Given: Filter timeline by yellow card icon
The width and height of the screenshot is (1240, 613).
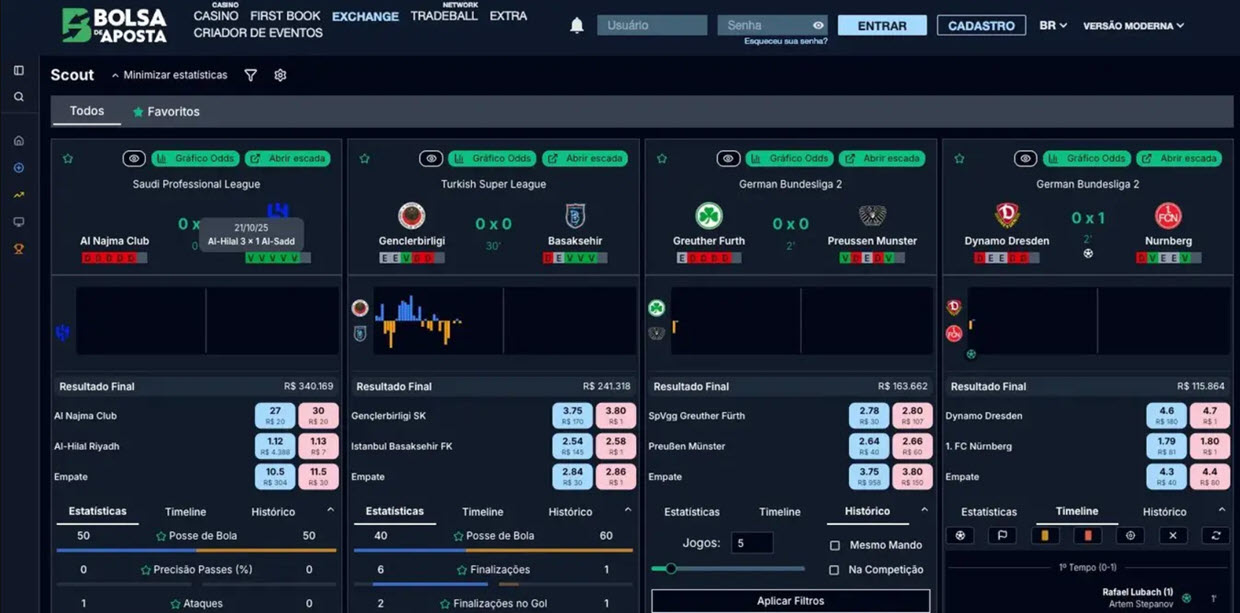Looking at the screenshot, I should pyautogui.click(x=1045, y=536).
